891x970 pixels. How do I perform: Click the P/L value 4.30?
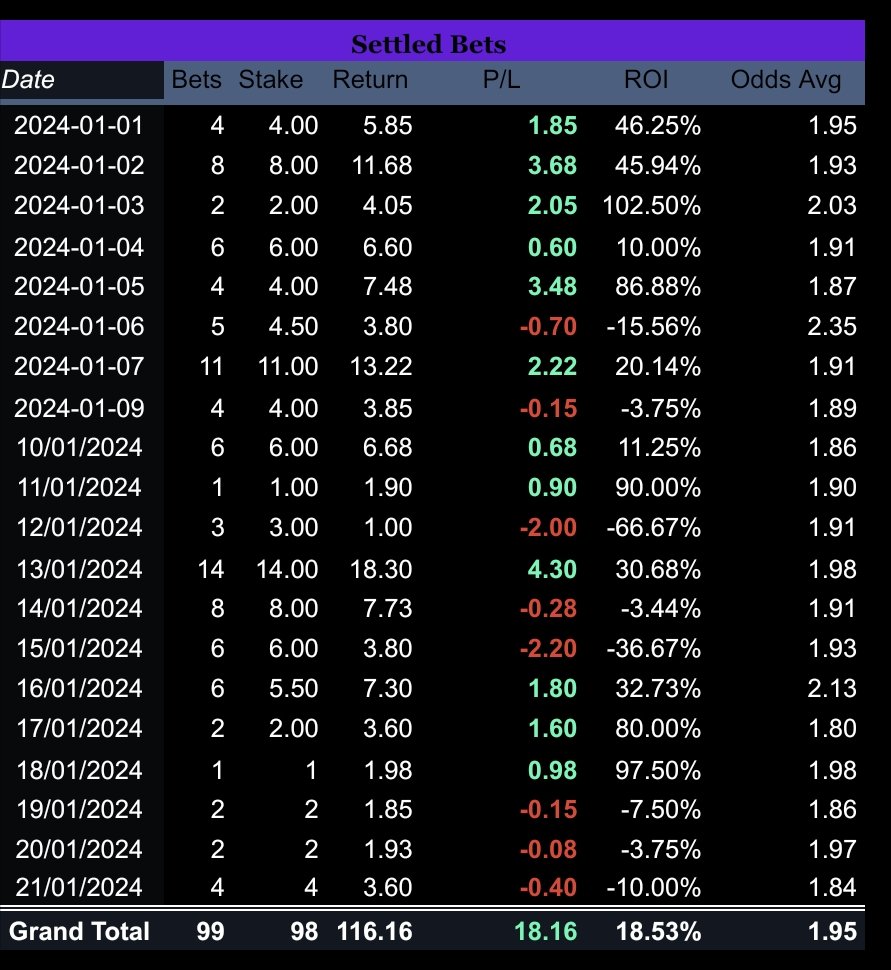tap(553, 569)
